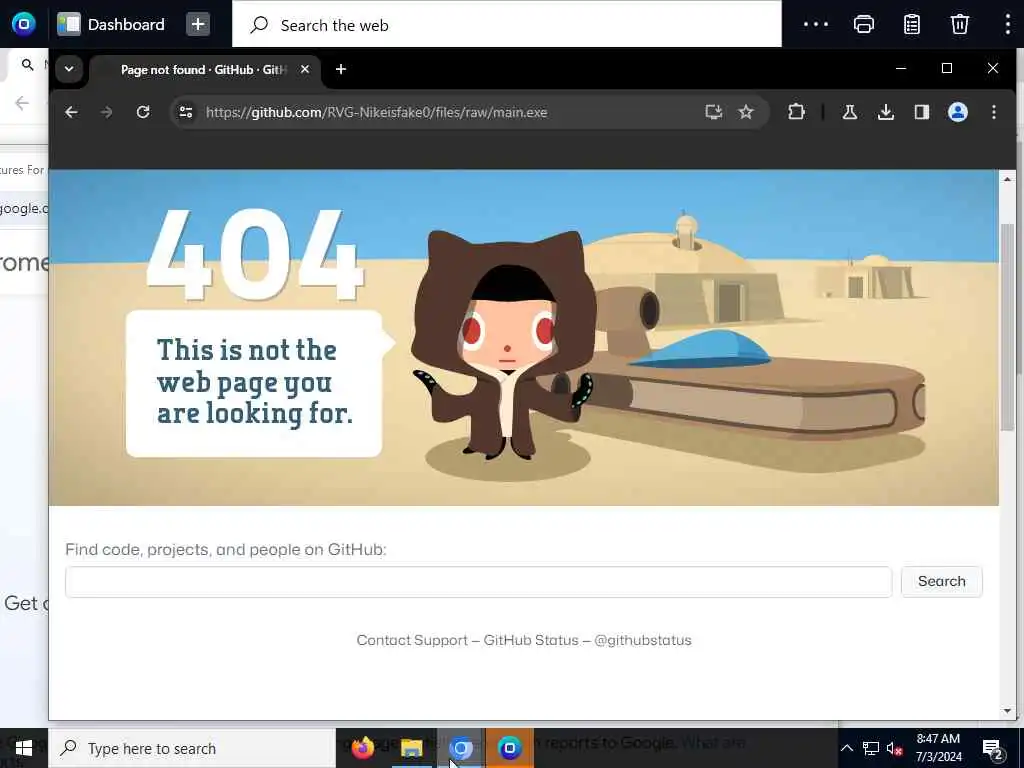
Task: Open the Chrome profile avatar
Action: point(957,112)
